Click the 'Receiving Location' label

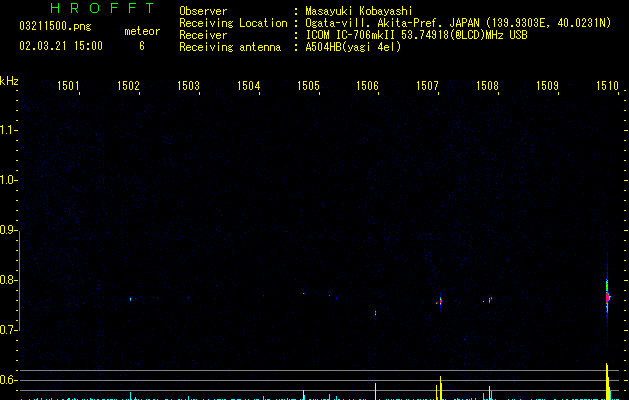tap(233, 23)
